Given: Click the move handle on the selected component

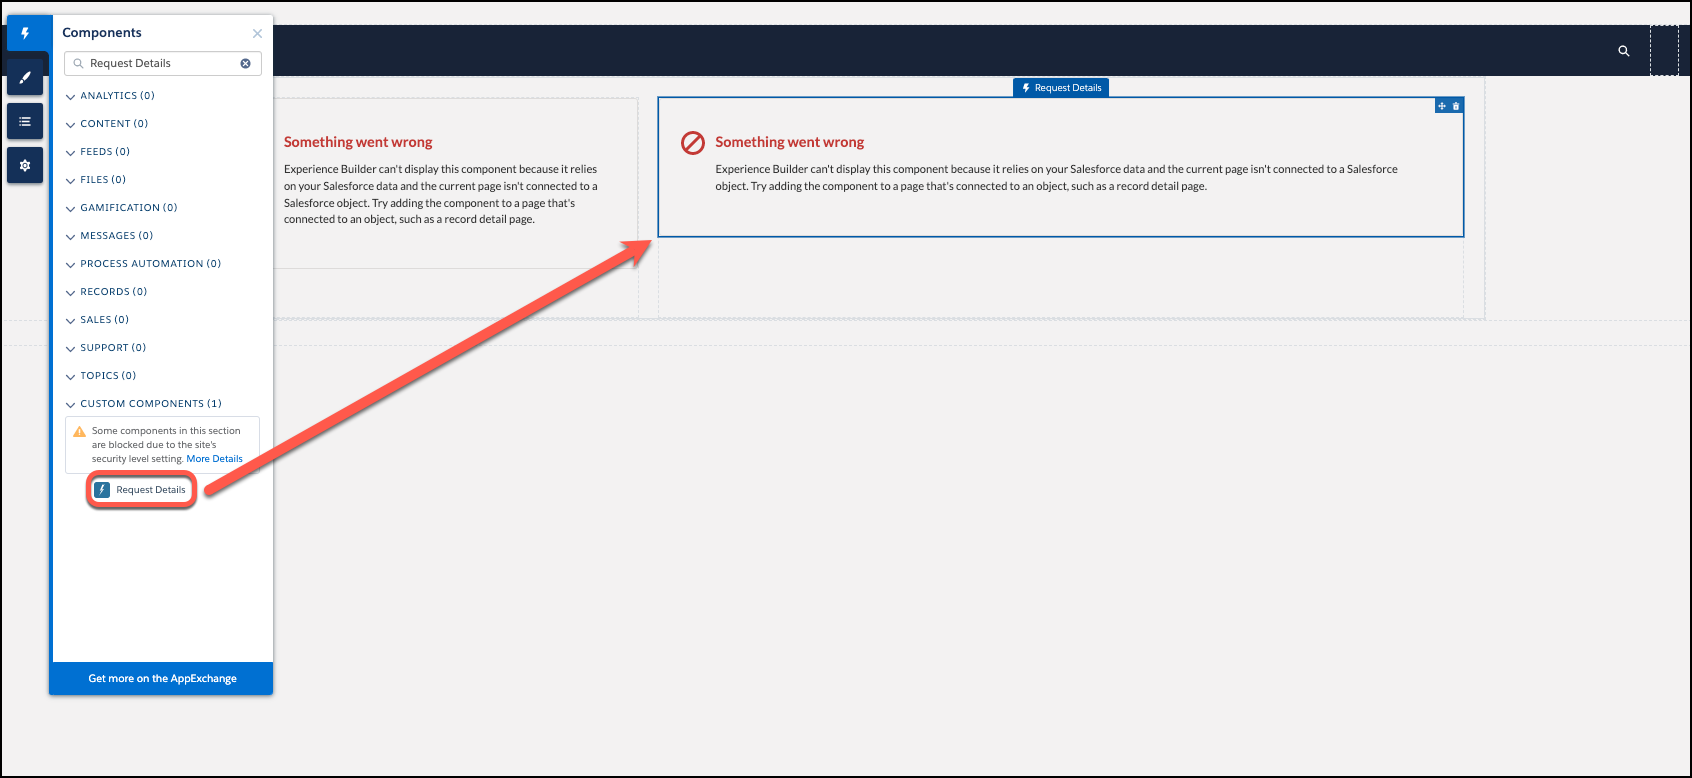Looking at the screenshot, I should point(1442,106).
